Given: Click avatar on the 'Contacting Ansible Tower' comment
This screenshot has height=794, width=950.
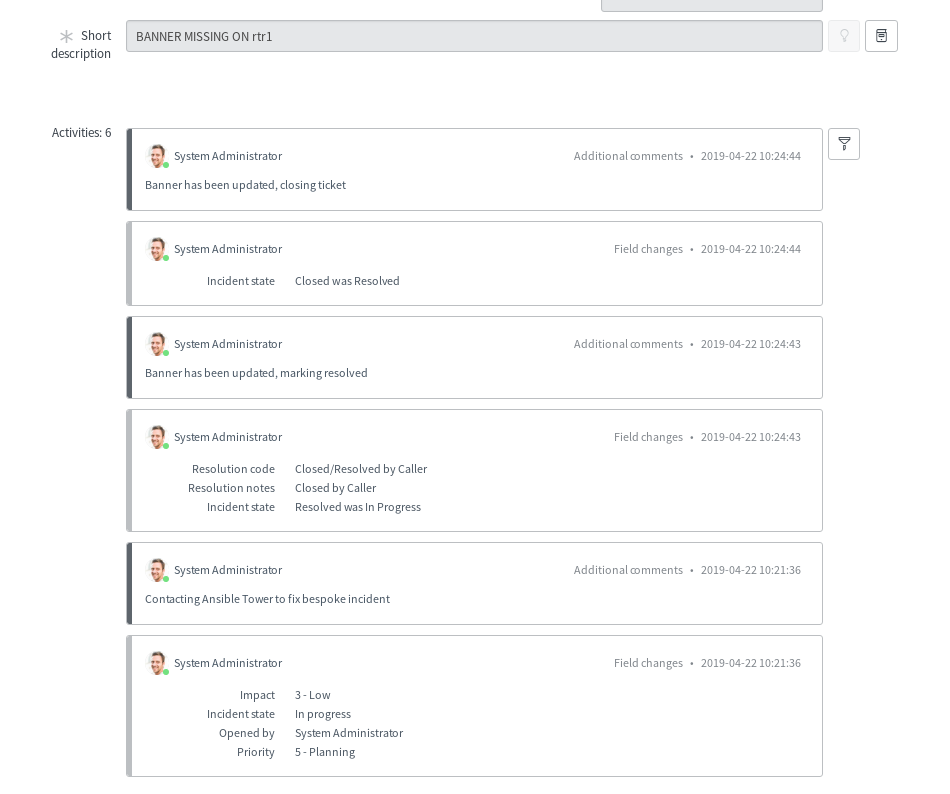Looking at the screenshot, I should coord(157,570).
